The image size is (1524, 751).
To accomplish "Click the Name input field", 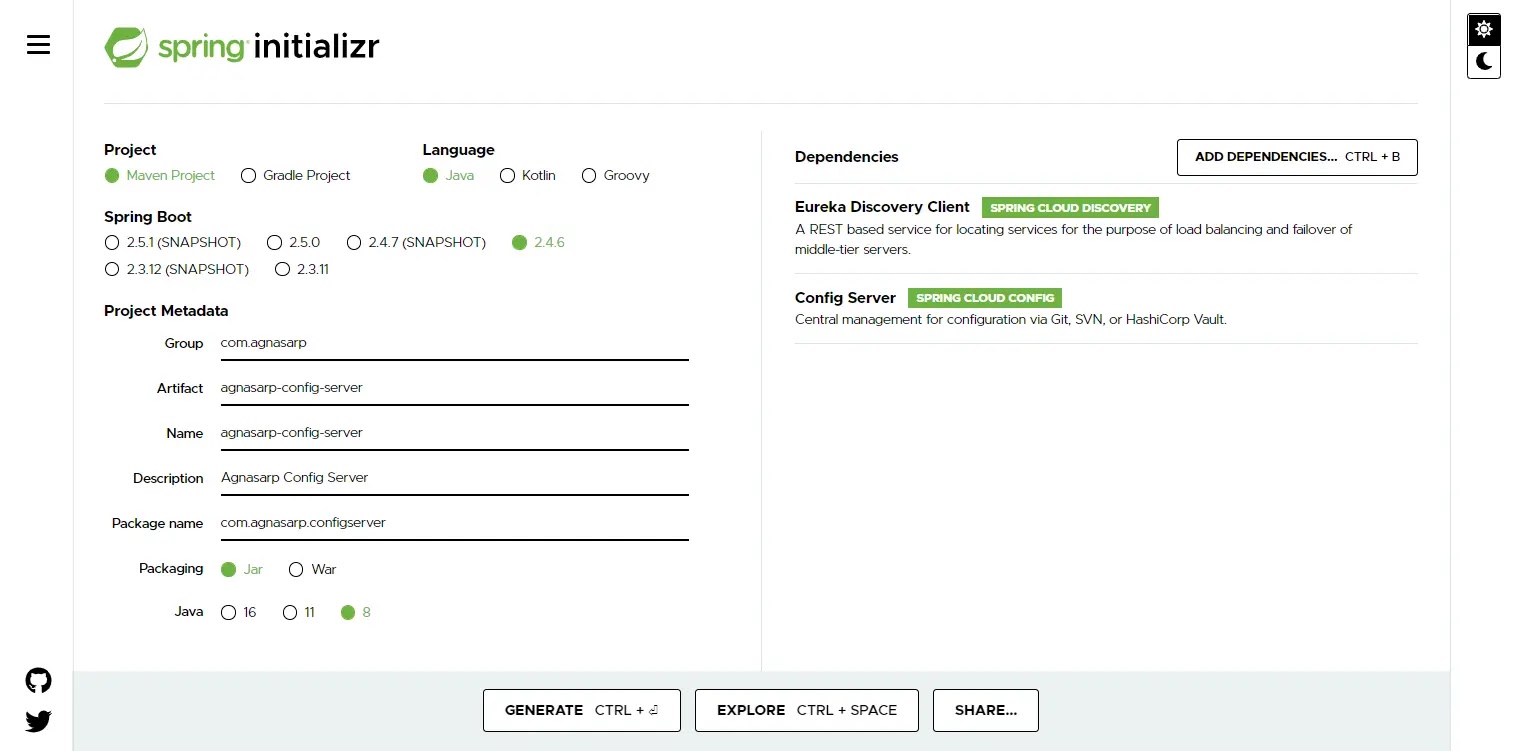I will tap(454, 433).
